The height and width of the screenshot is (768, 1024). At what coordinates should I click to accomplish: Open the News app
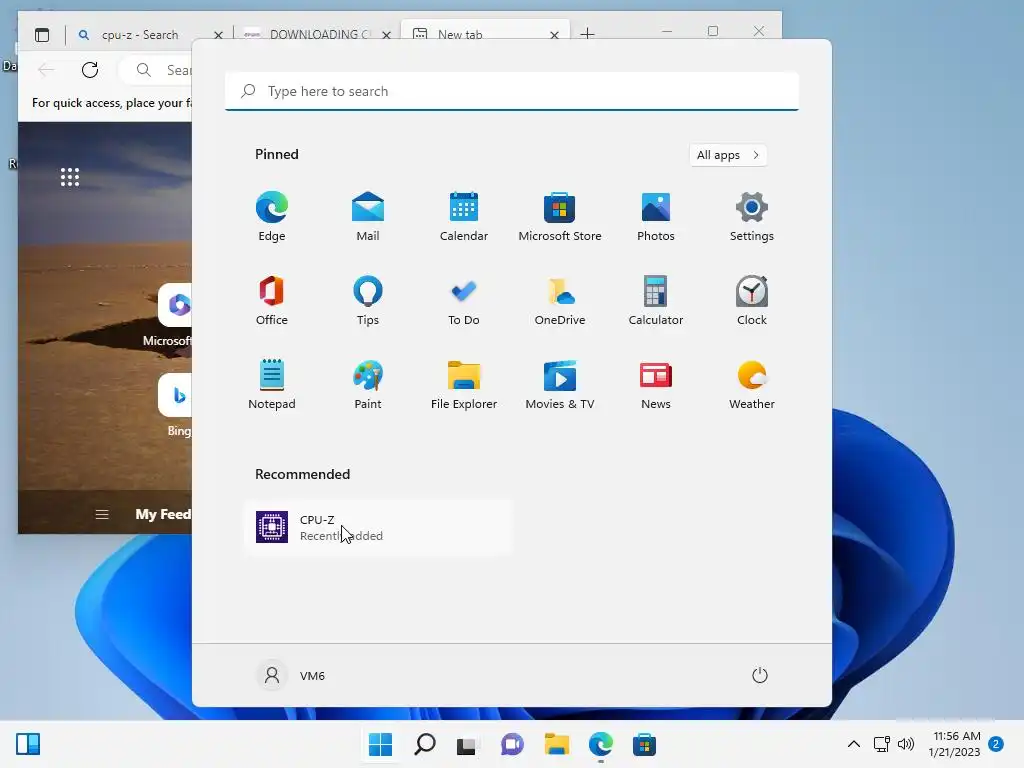point(656,384)
